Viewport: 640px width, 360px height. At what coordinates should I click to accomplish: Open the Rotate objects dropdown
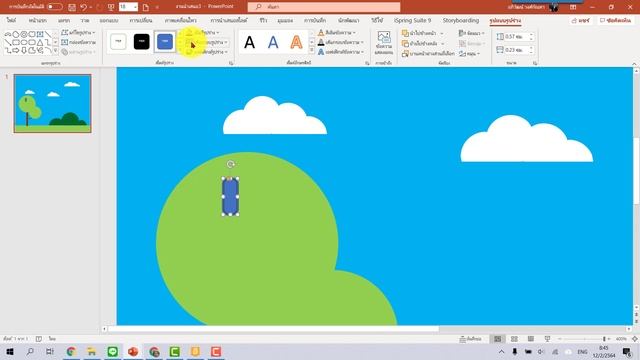[469, 53]
